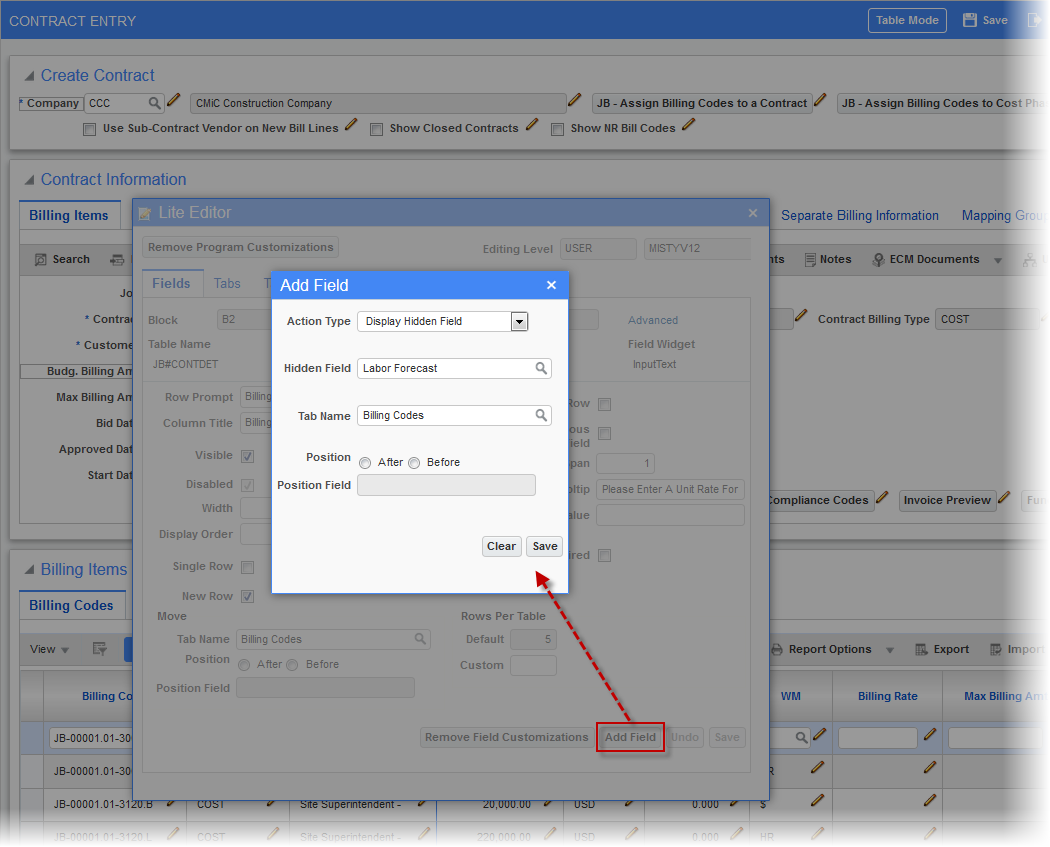Click the Save disk icon in header
This screenshot has height=847, width=1050.
969,20
